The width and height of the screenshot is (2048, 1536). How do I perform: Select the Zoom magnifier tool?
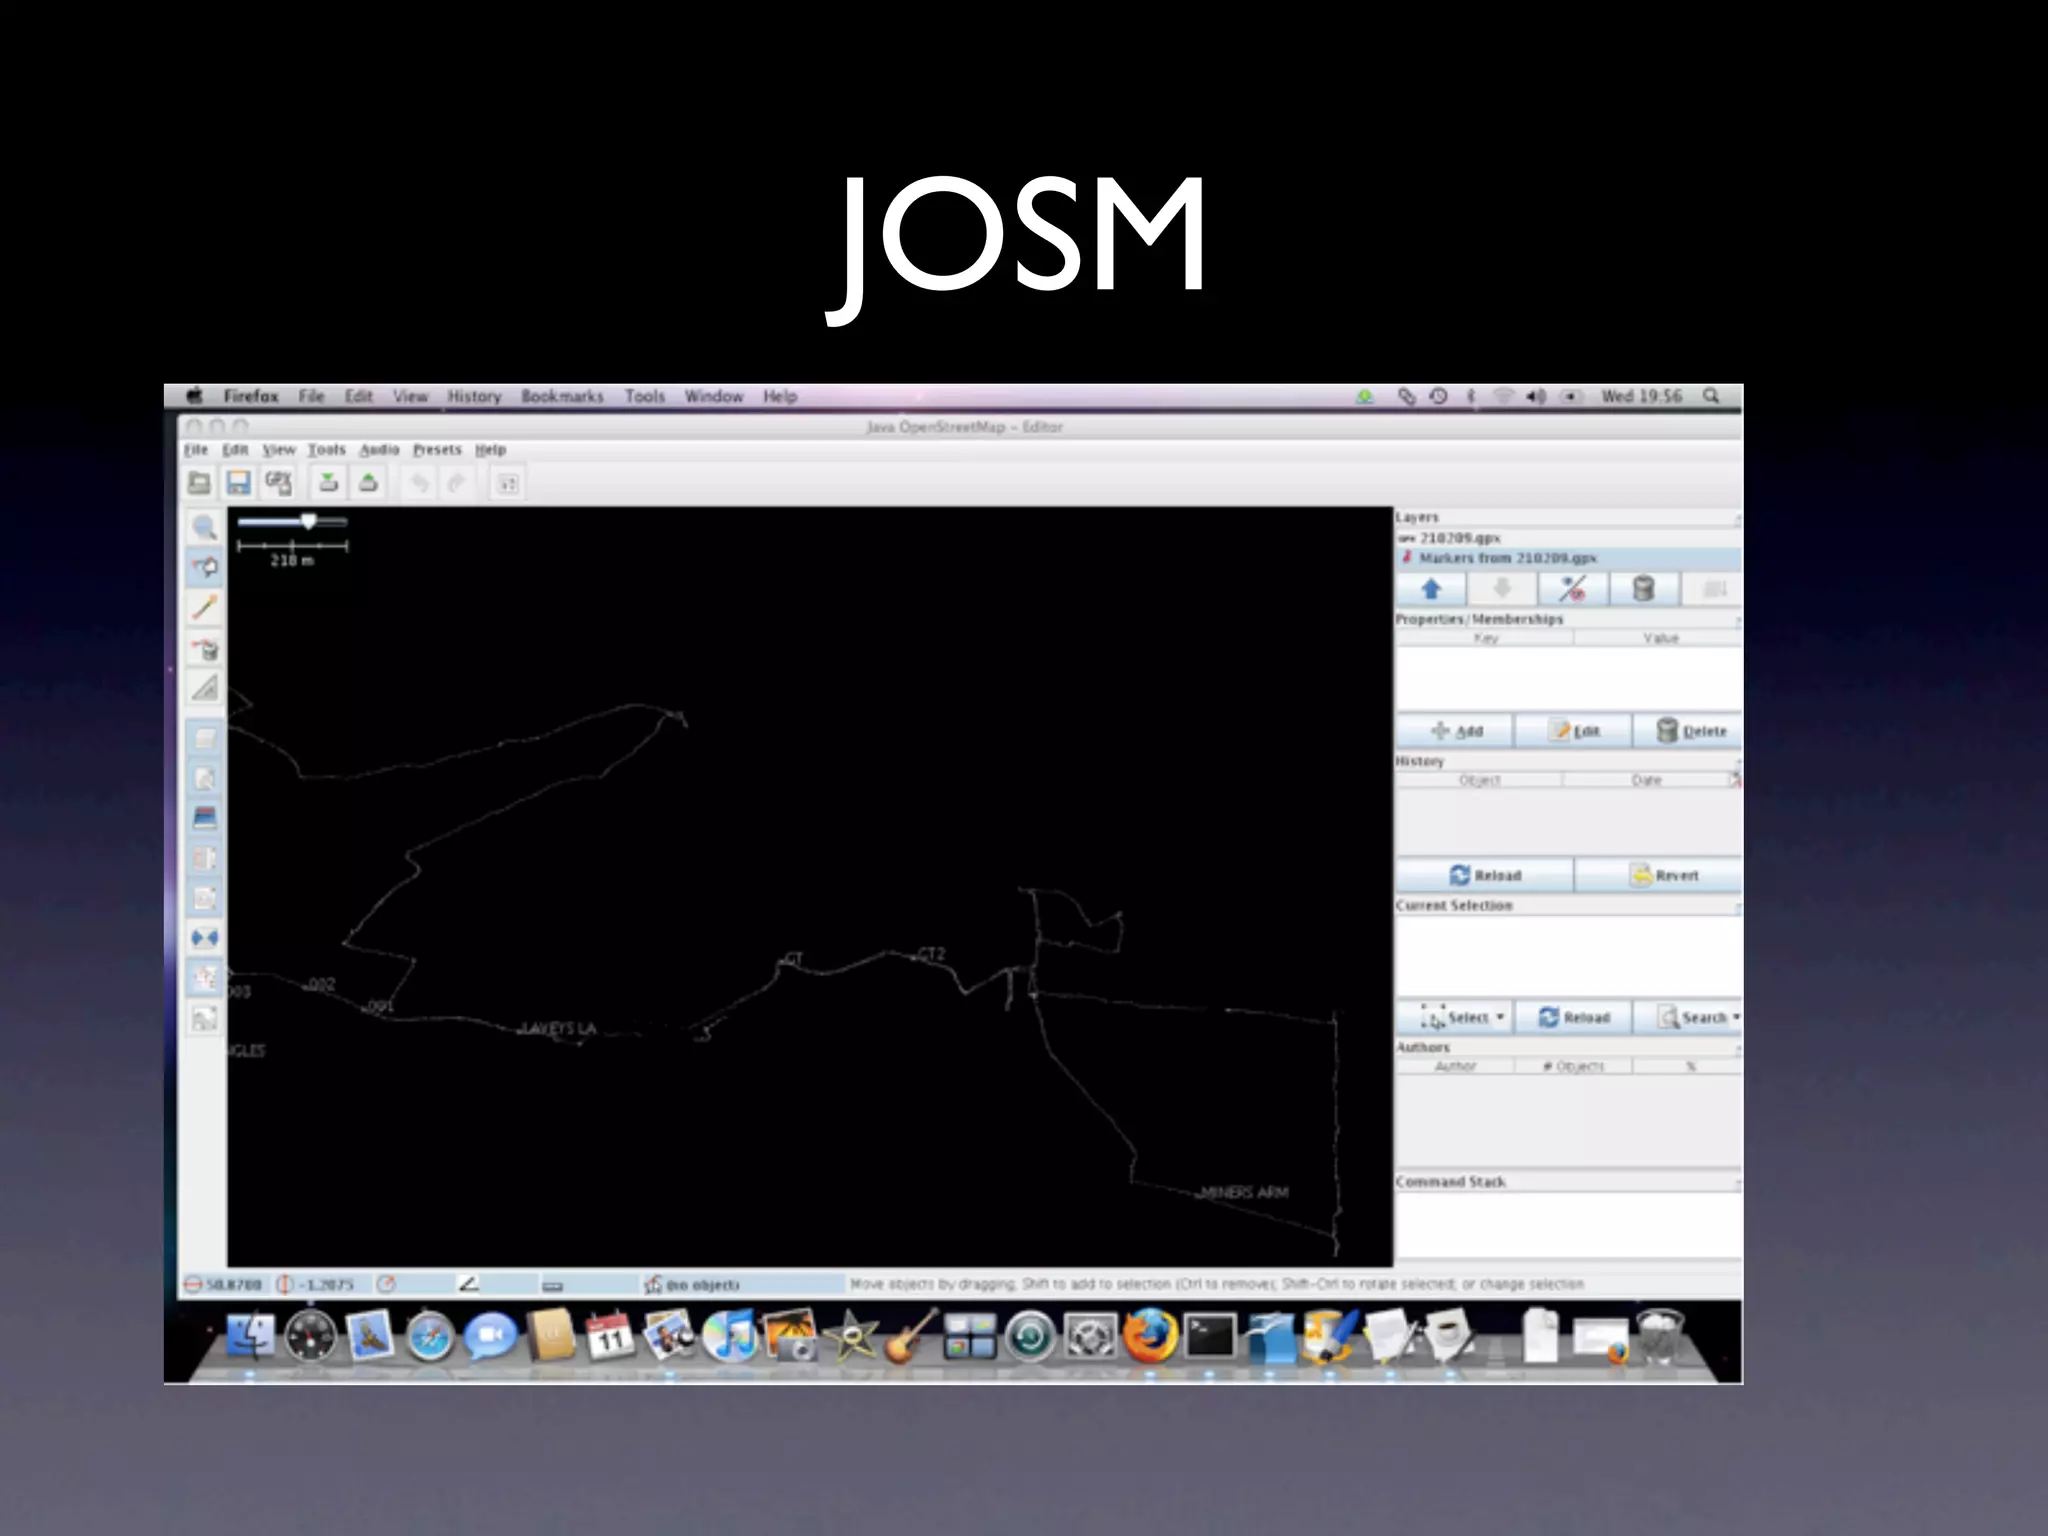pyautogui.click(x=205, y=527)
